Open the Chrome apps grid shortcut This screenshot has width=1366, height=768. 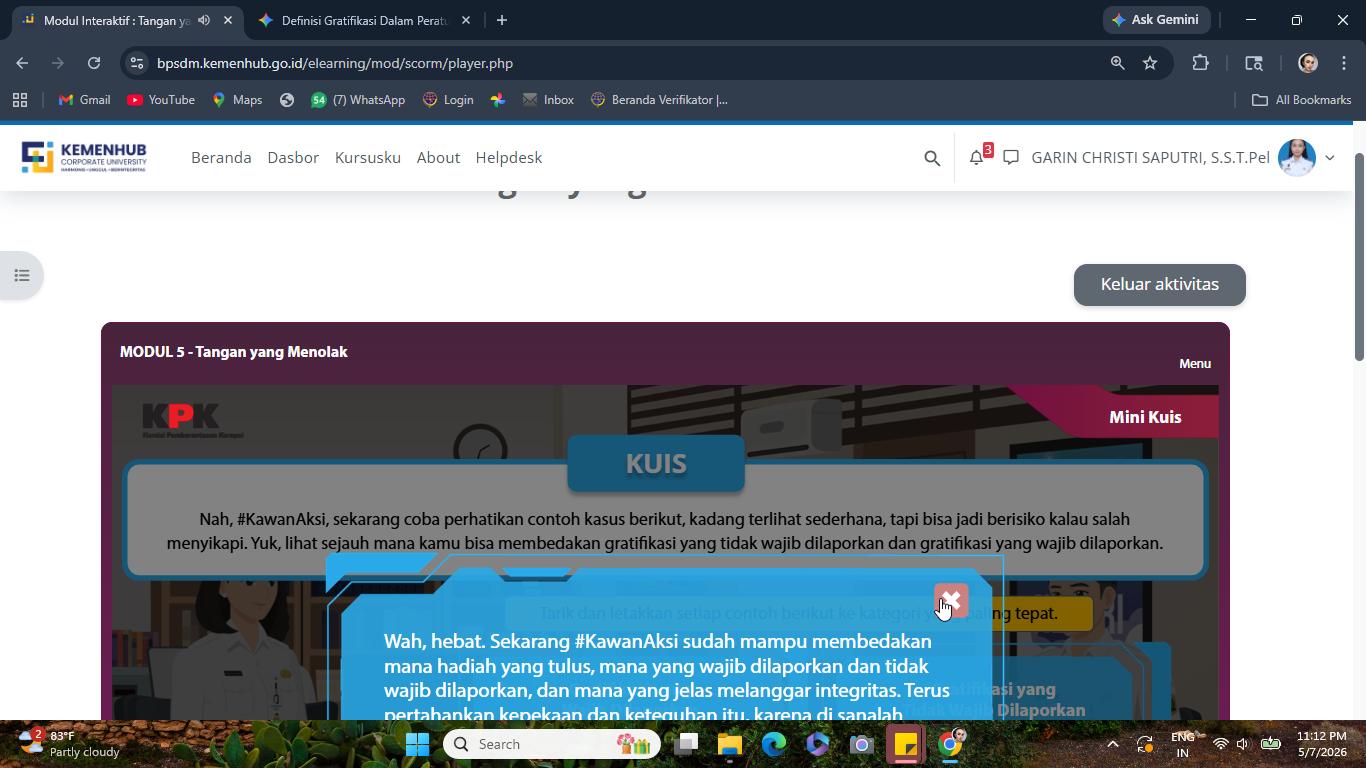[20, 100]
